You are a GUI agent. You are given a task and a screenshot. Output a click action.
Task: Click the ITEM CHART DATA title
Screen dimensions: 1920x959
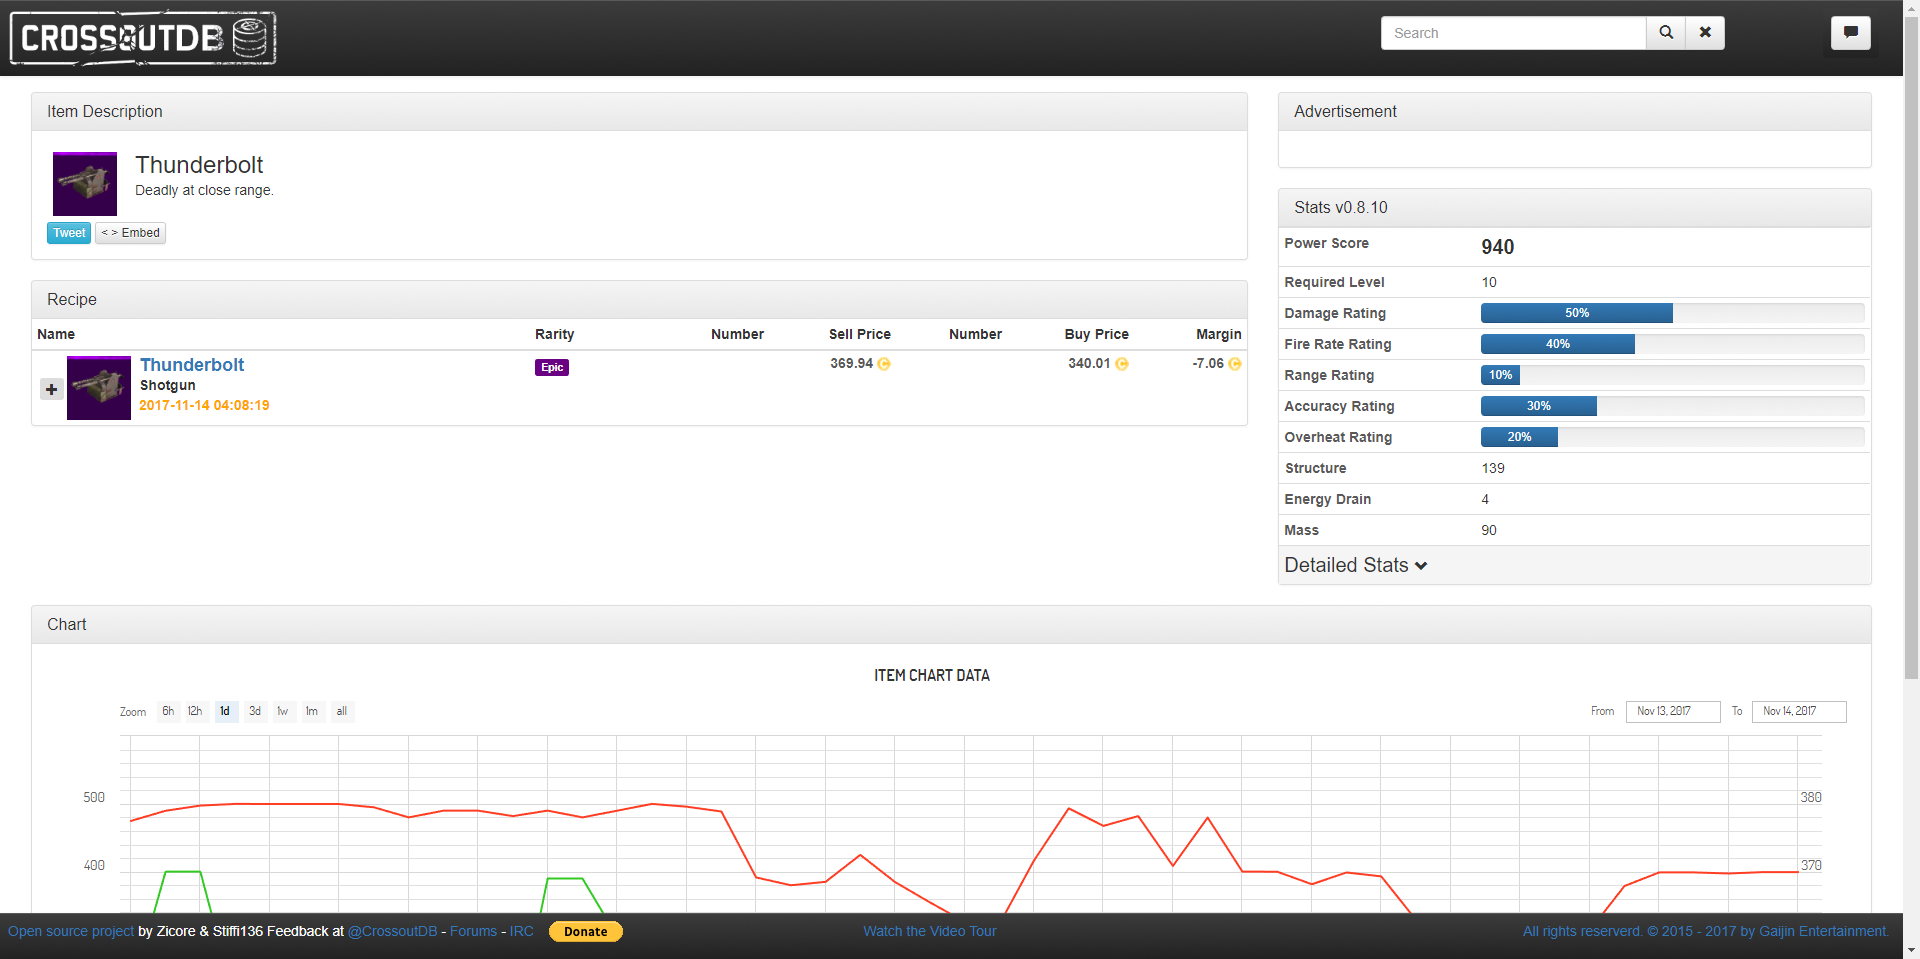pyautogui.click(x=932, y=676)
